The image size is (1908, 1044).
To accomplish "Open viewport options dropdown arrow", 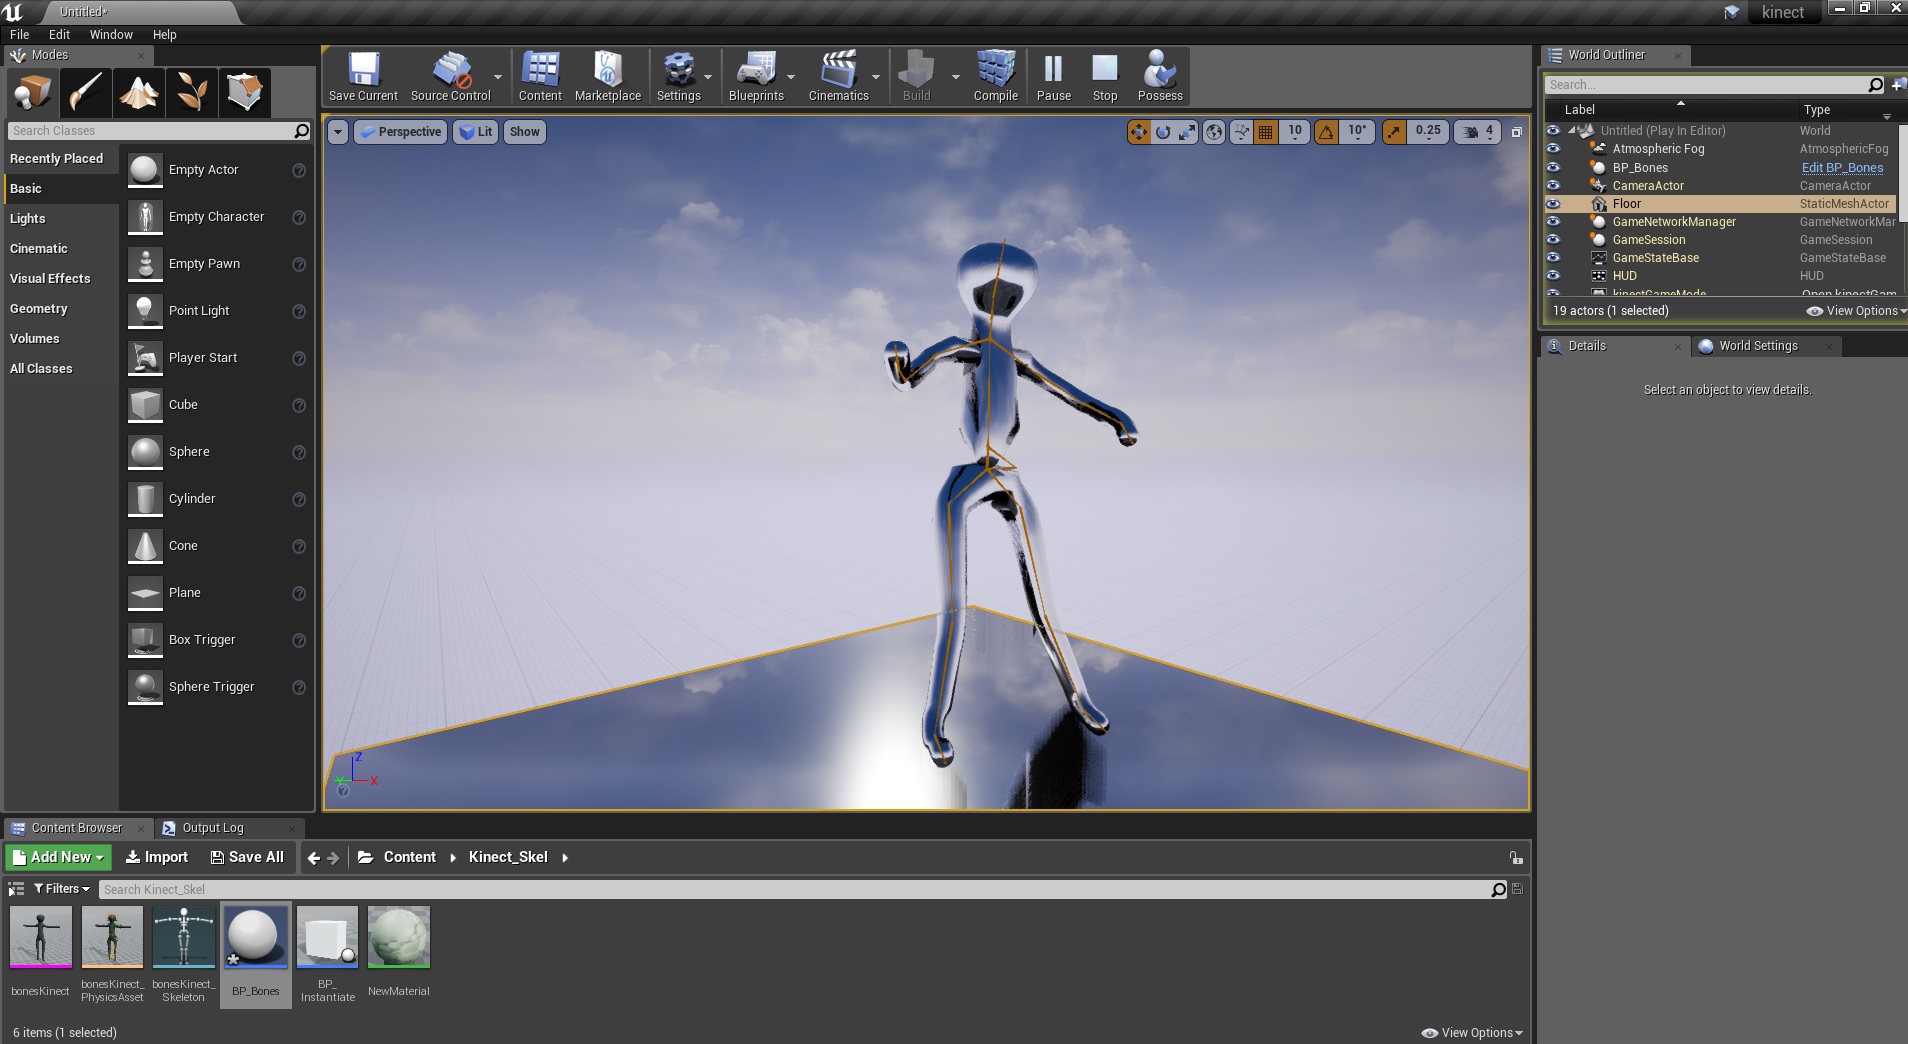I will pyautogui.click(x=338, y=132).
